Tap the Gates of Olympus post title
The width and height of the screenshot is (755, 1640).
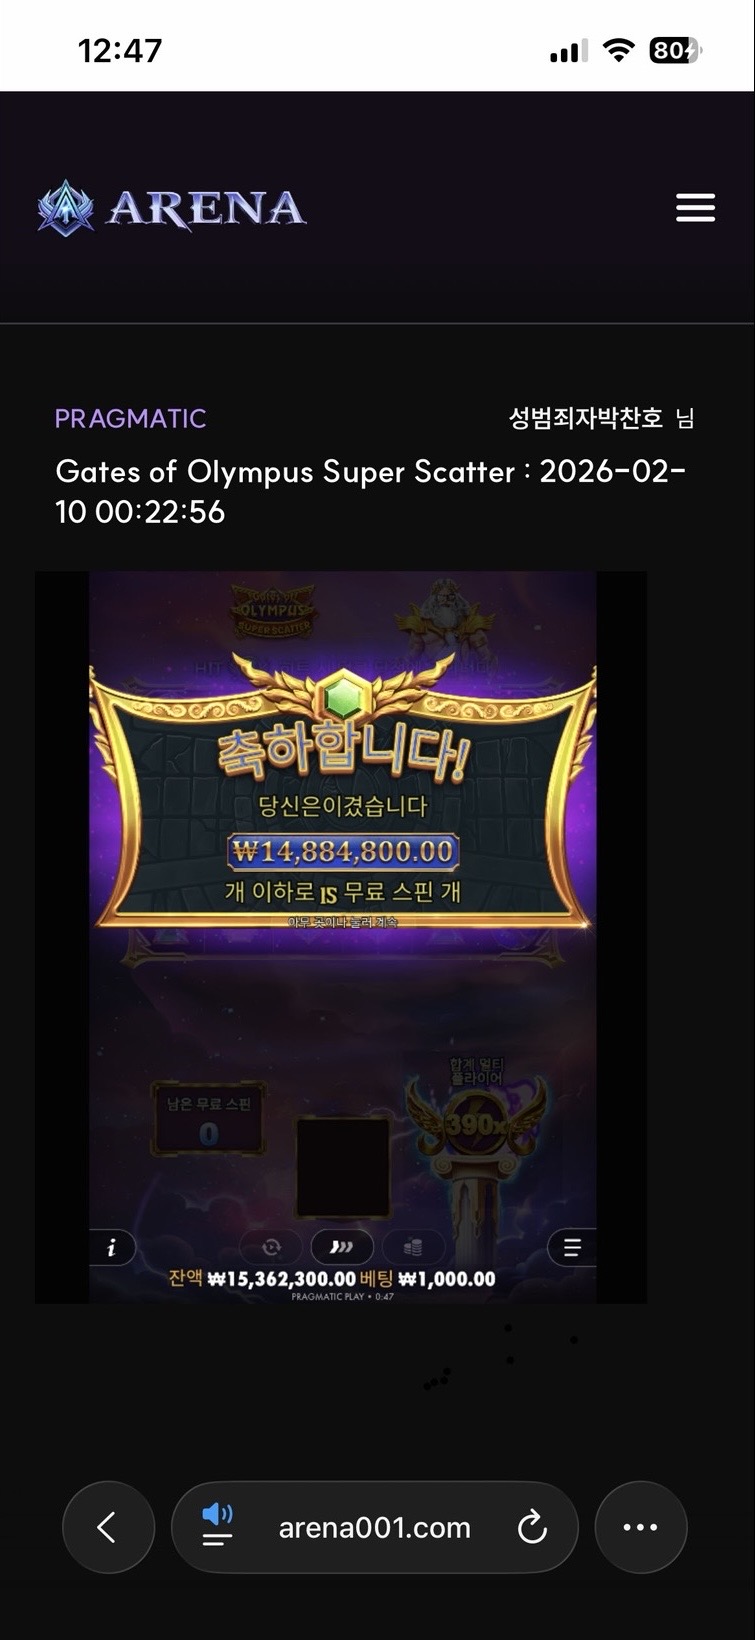[x=370, y=491]
